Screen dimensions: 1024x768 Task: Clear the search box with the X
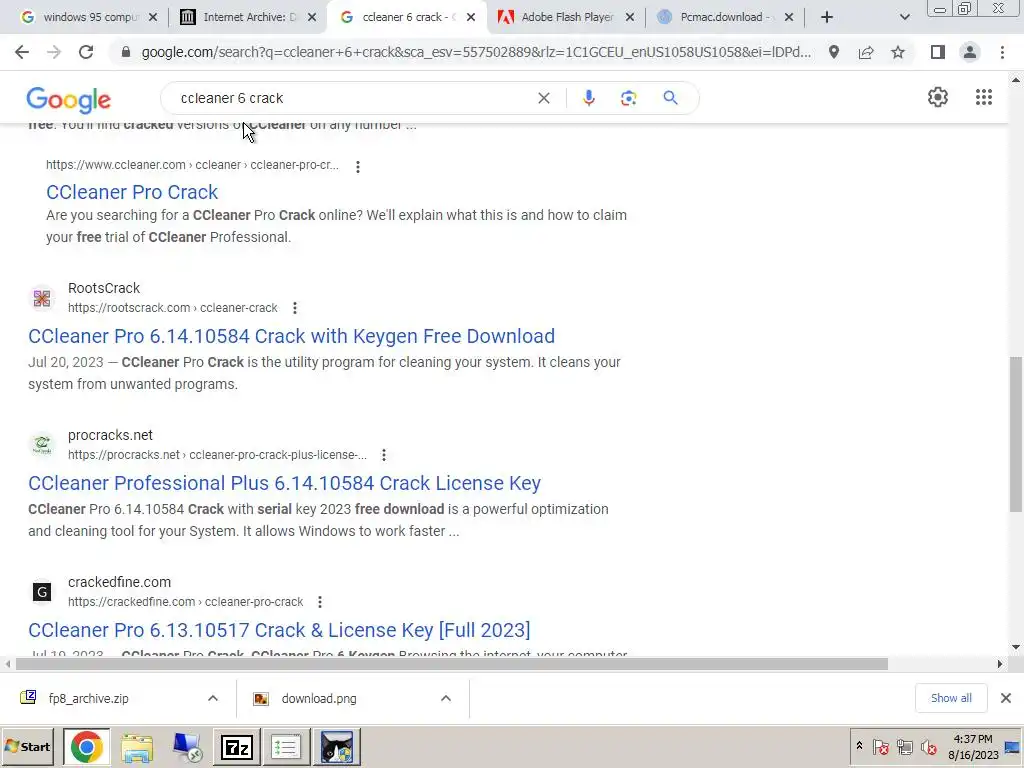(x=543, y=98)
